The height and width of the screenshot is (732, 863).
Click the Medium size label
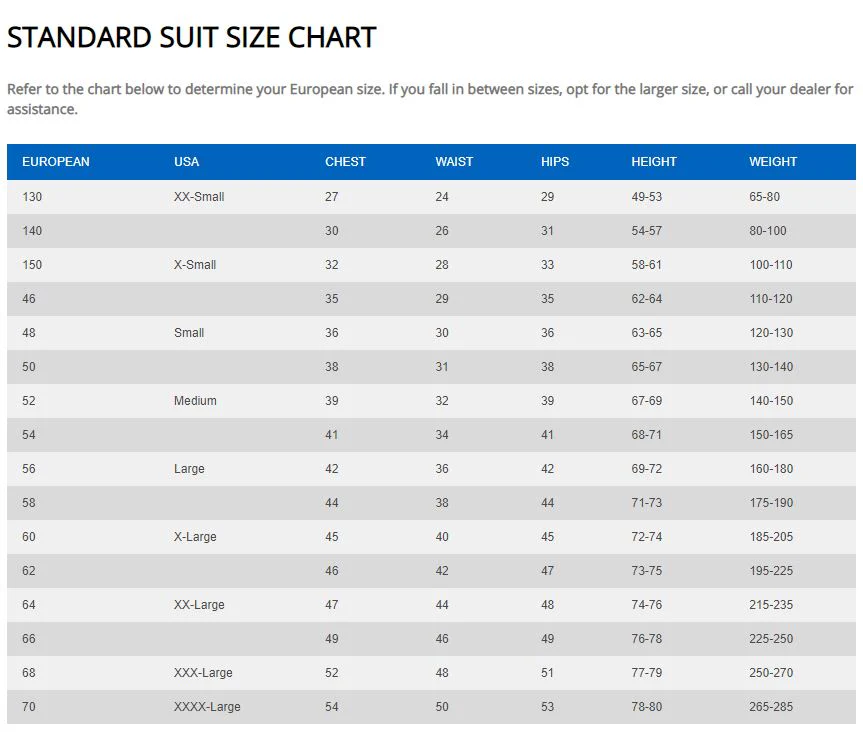coord(195,401)
